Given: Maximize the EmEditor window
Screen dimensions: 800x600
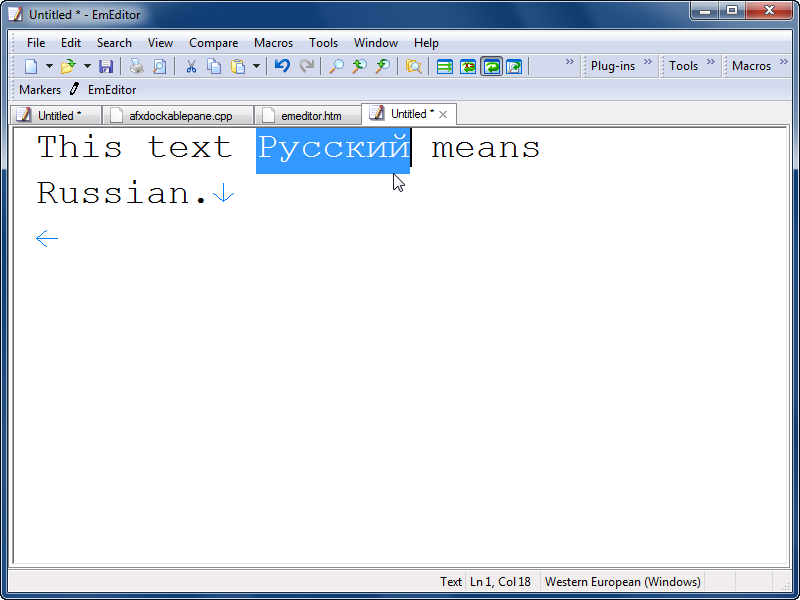Looking at the screenshot, I should point(732,10).
